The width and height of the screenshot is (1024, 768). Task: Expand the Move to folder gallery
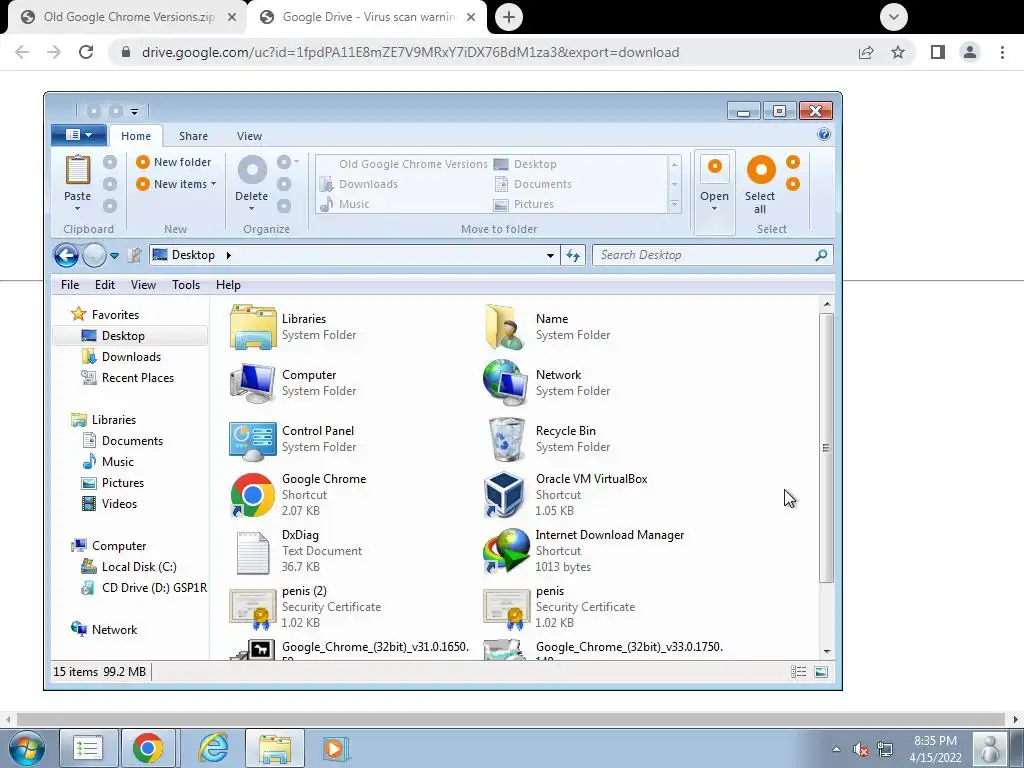(675, 205)
